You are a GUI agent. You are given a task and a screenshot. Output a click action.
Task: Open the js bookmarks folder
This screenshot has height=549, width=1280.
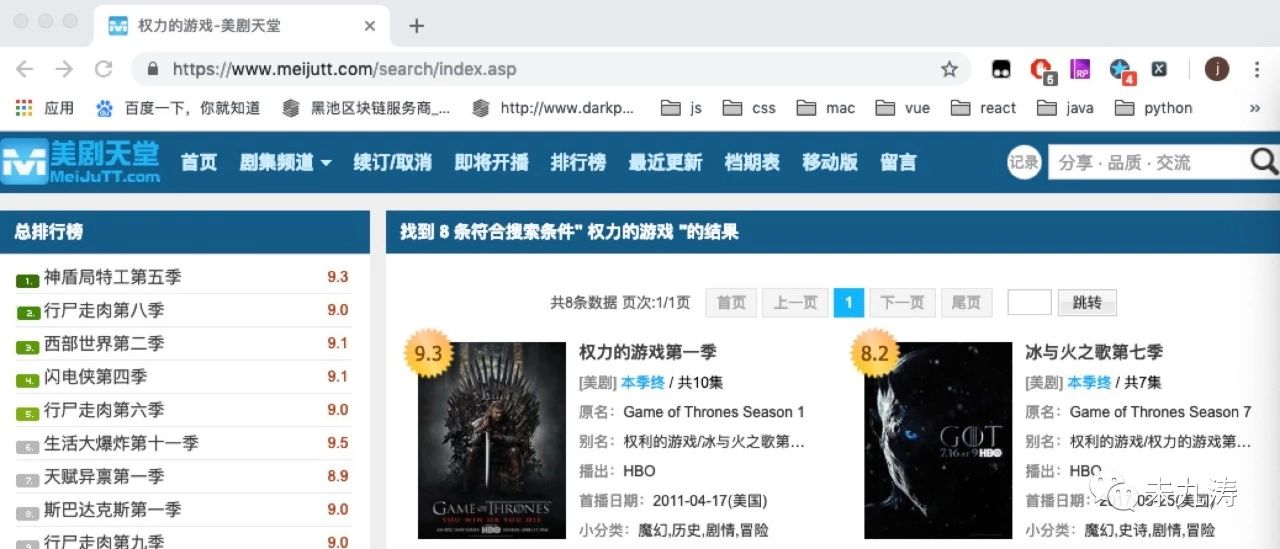pyautogui.click(x=682, y=108)
